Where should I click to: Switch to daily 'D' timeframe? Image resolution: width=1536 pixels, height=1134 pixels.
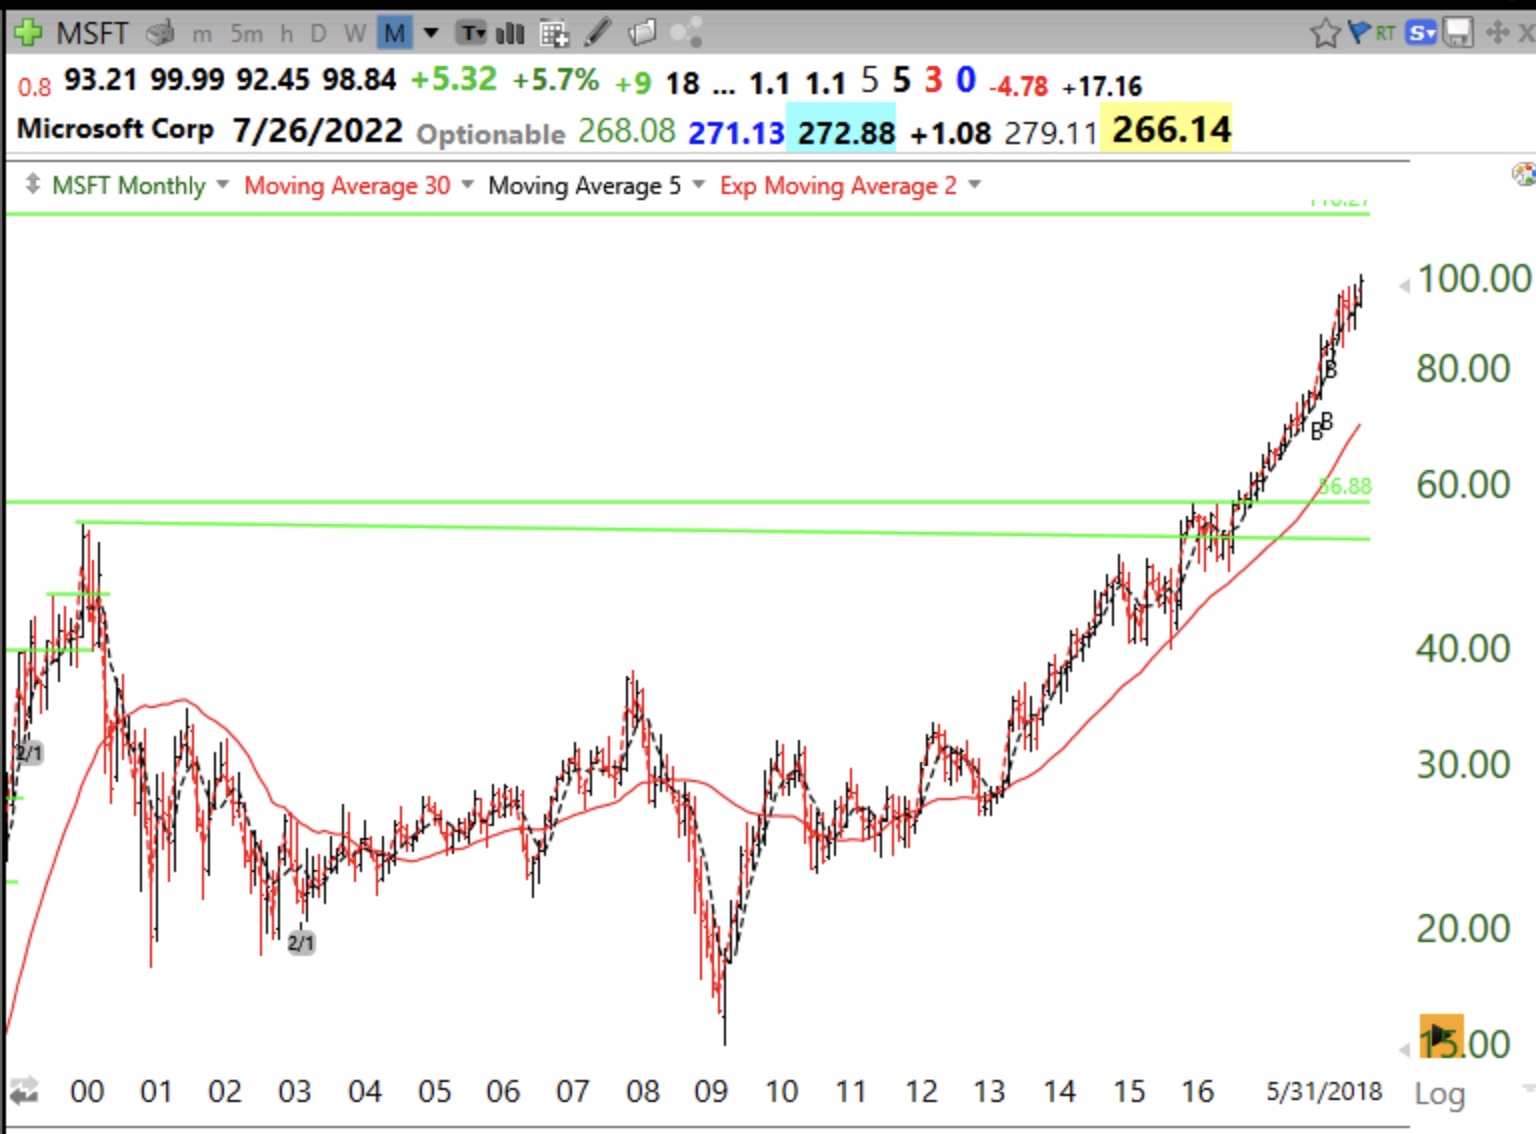pyautogui.click(x=318, y=34)
